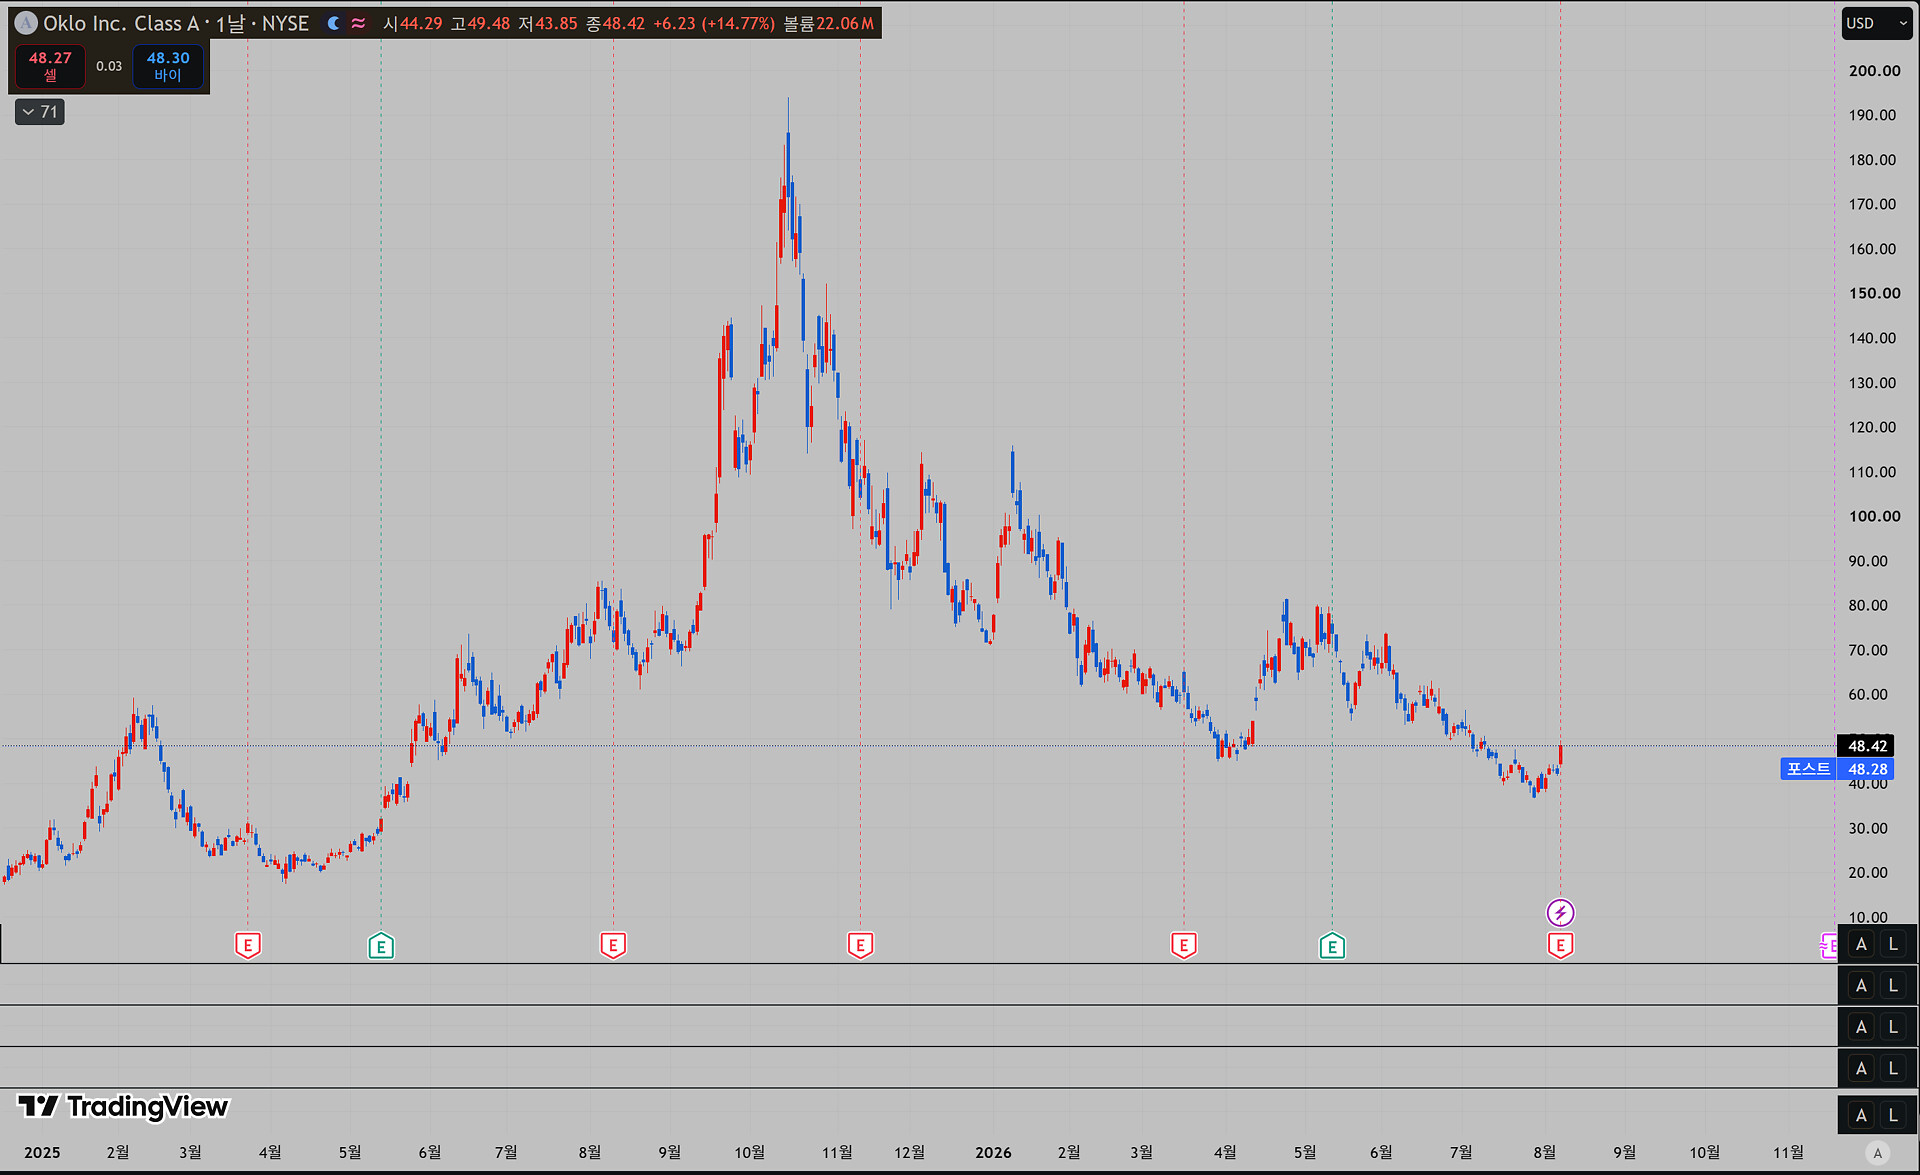Click the 포스트 48.28 post-market price label
The image size is (1920, 1175).
[1837, 769]
